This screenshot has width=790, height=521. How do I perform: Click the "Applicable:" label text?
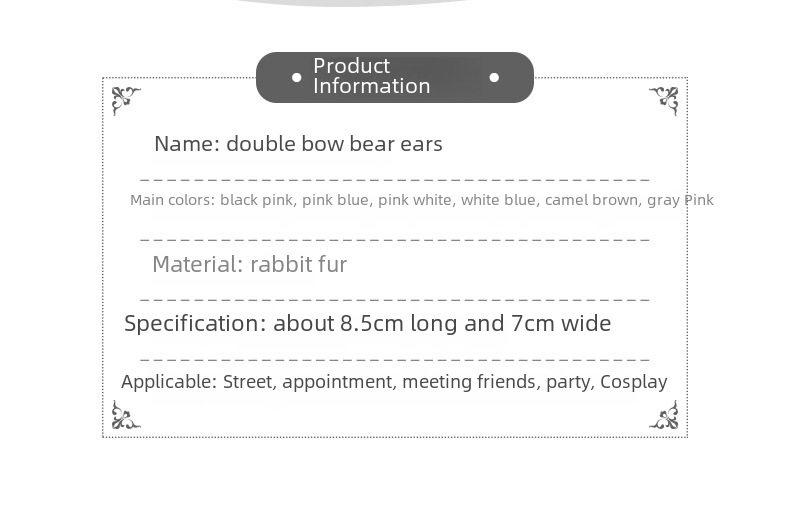coord(168,382)
